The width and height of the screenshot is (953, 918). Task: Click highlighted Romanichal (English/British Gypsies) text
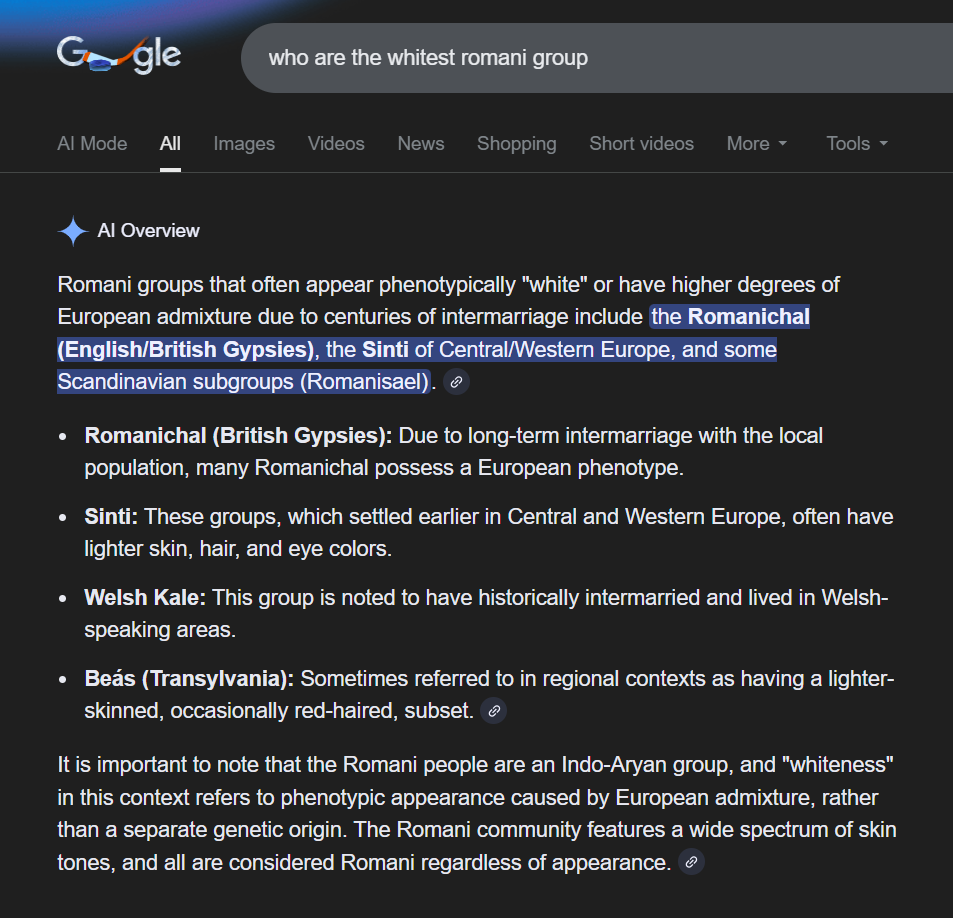click(186, 350)
